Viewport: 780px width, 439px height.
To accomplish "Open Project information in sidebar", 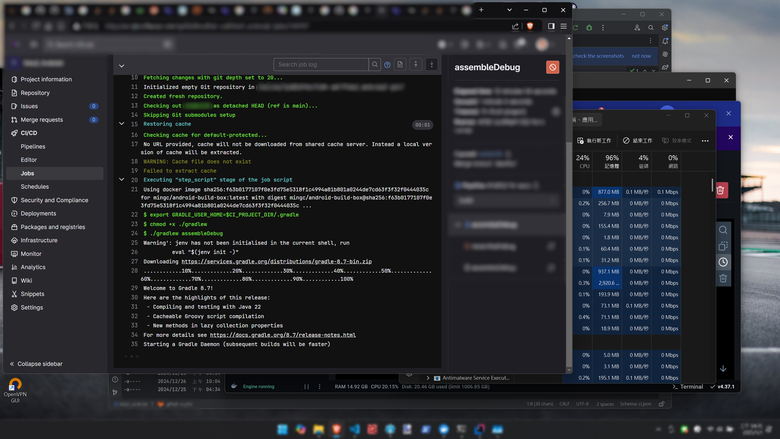I will [x=41, y=79].
